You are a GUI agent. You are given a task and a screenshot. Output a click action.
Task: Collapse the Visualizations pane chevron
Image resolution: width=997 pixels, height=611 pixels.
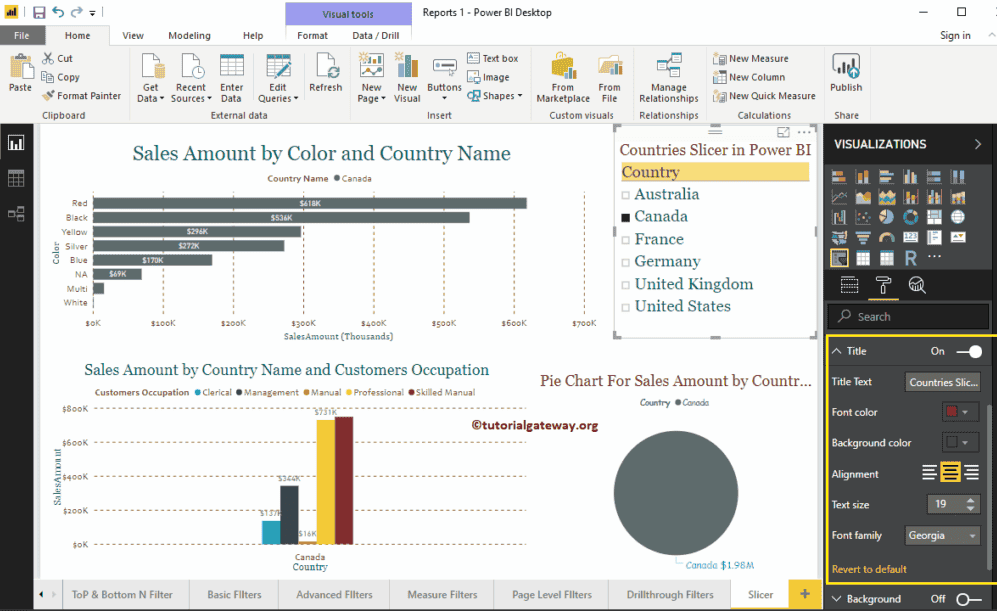click(x=977, y=144)
